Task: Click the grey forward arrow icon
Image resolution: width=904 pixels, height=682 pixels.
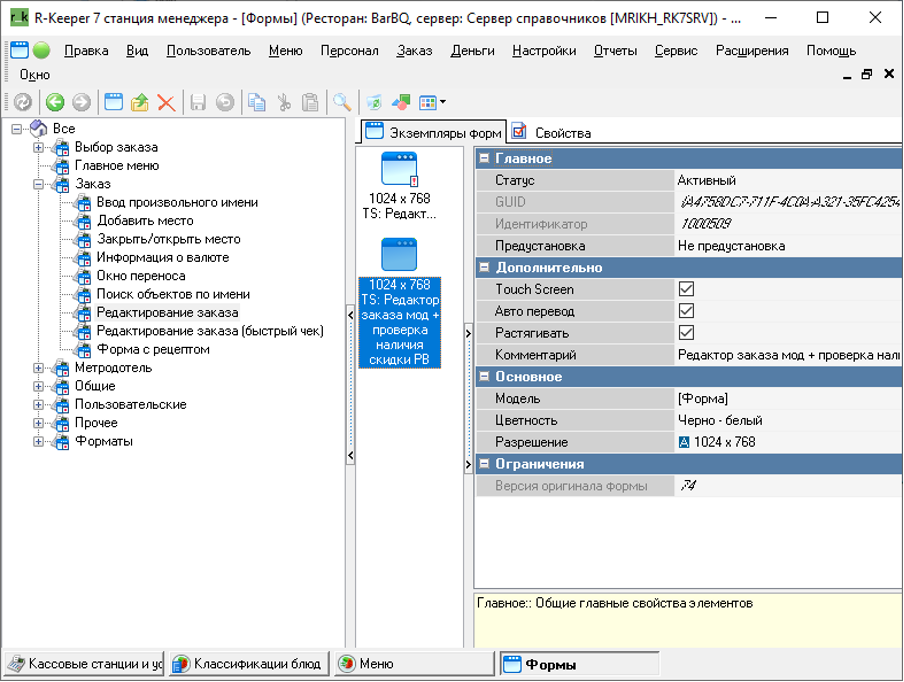Action: pyautogui.click(x=81, y=102)
